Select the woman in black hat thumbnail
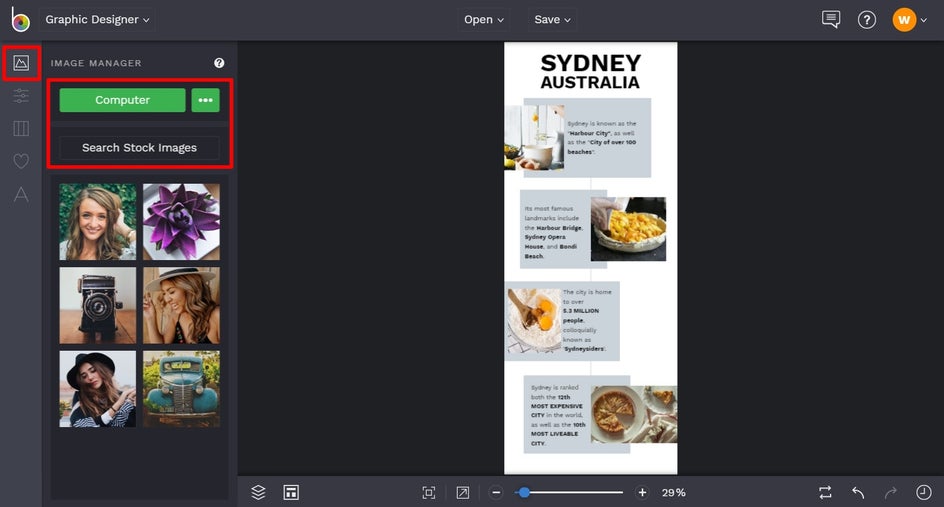The width and height of the screenshot is (944, 507). tap(98, 389)
